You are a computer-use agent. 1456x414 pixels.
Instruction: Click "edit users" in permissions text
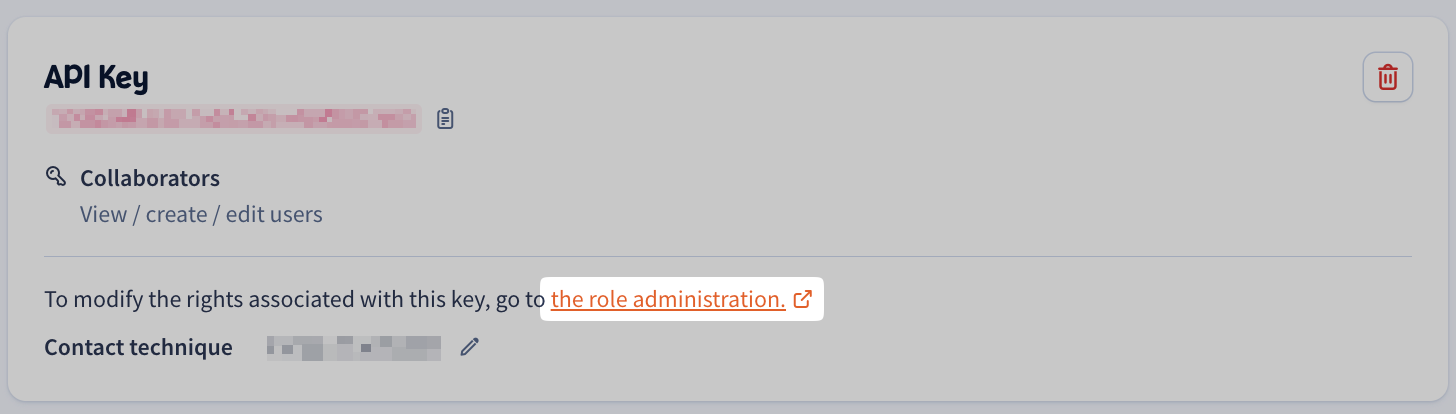pyautogui.click(x=274, y=214)
